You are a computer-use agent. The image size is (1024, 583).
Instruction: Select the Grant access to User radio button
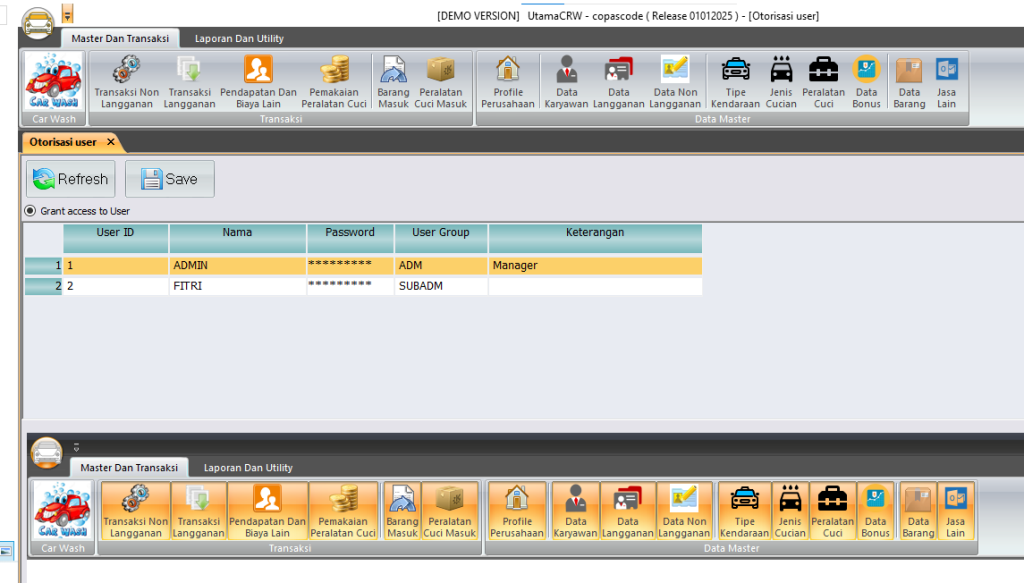[30, 211]
